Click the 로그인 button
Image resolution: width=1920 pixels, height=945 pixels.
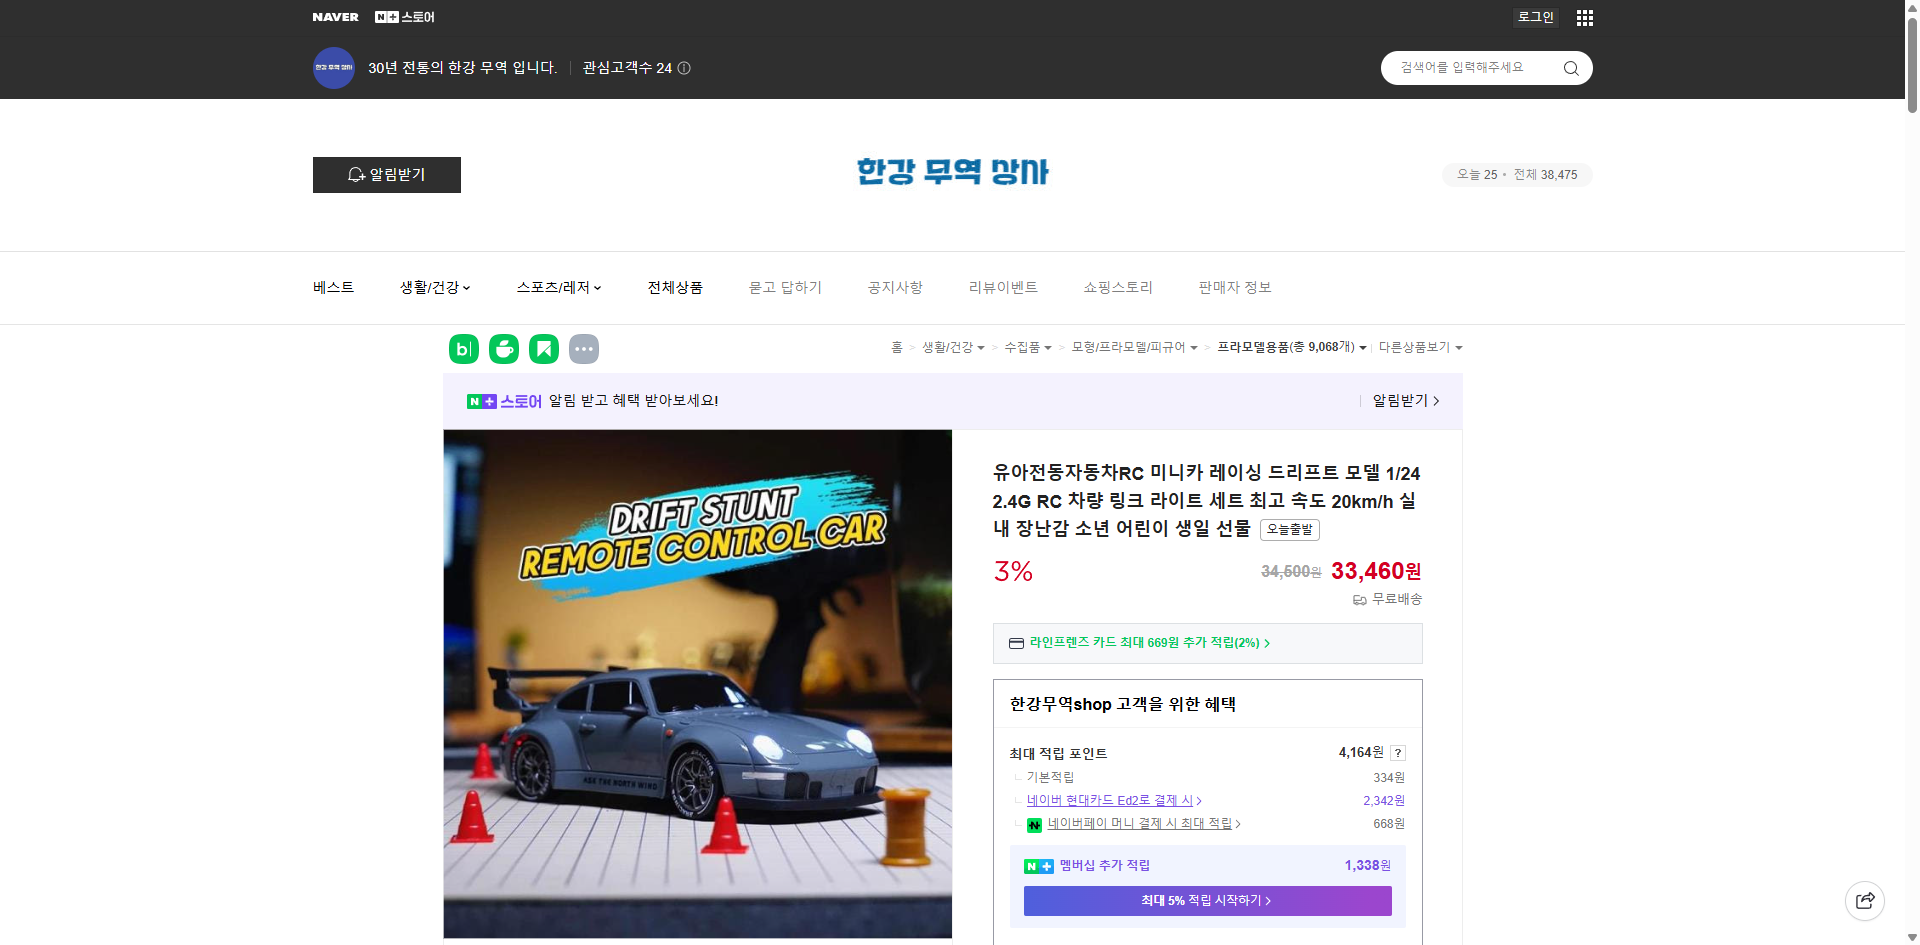coord(1535,17)
